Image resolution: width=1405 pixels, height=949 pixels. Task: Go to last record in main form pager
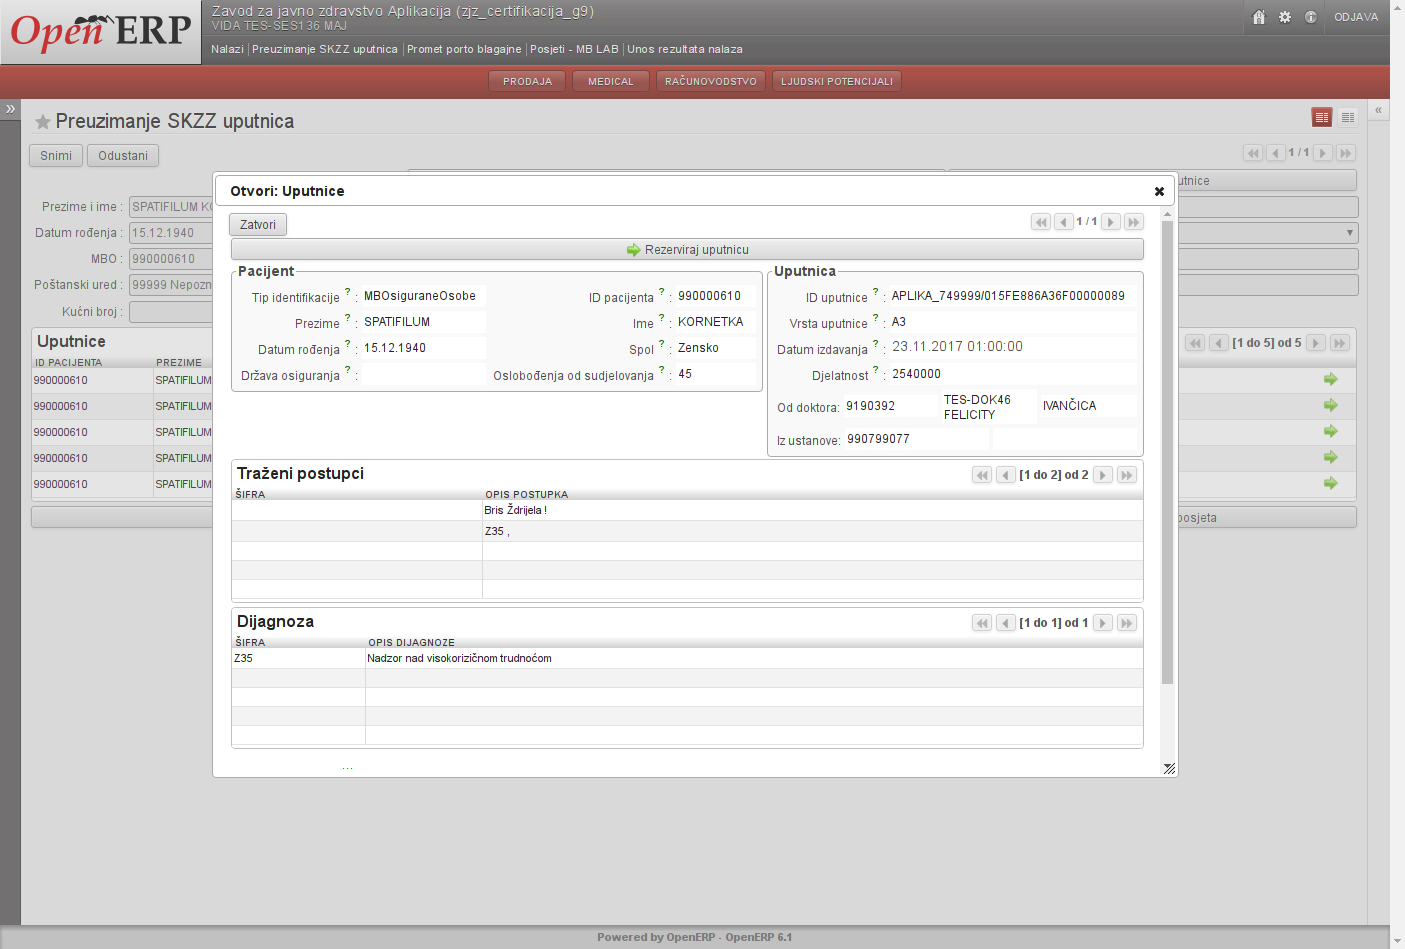1346,153
